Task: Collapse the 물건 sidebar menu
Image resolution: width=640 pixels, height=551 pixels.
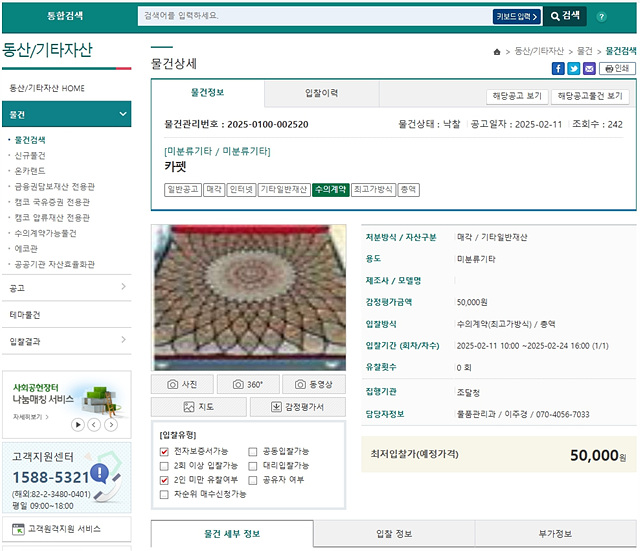Action: point(67,114)
